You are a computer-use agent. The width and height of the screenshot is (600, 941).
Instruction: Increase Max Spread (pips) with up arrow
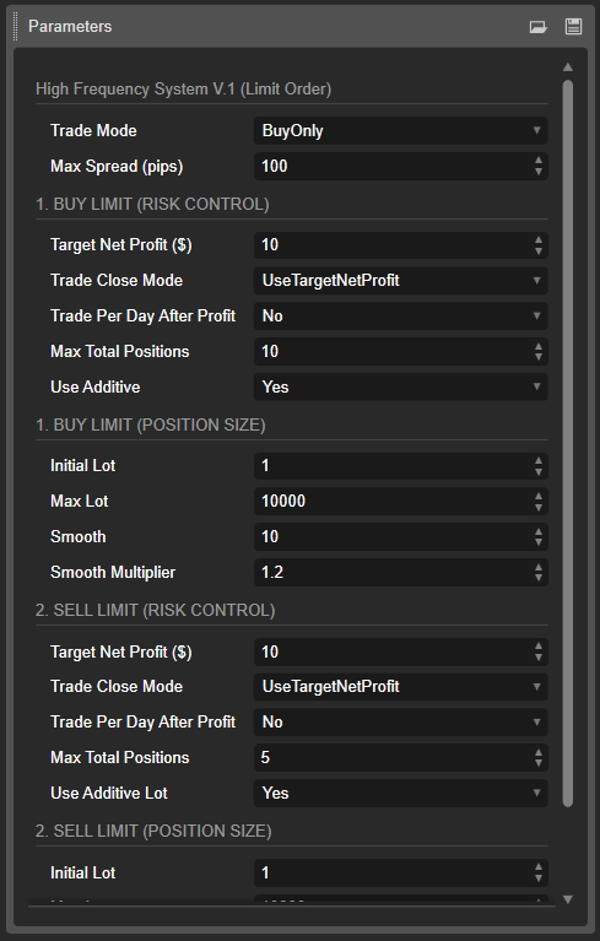point(539,161)
